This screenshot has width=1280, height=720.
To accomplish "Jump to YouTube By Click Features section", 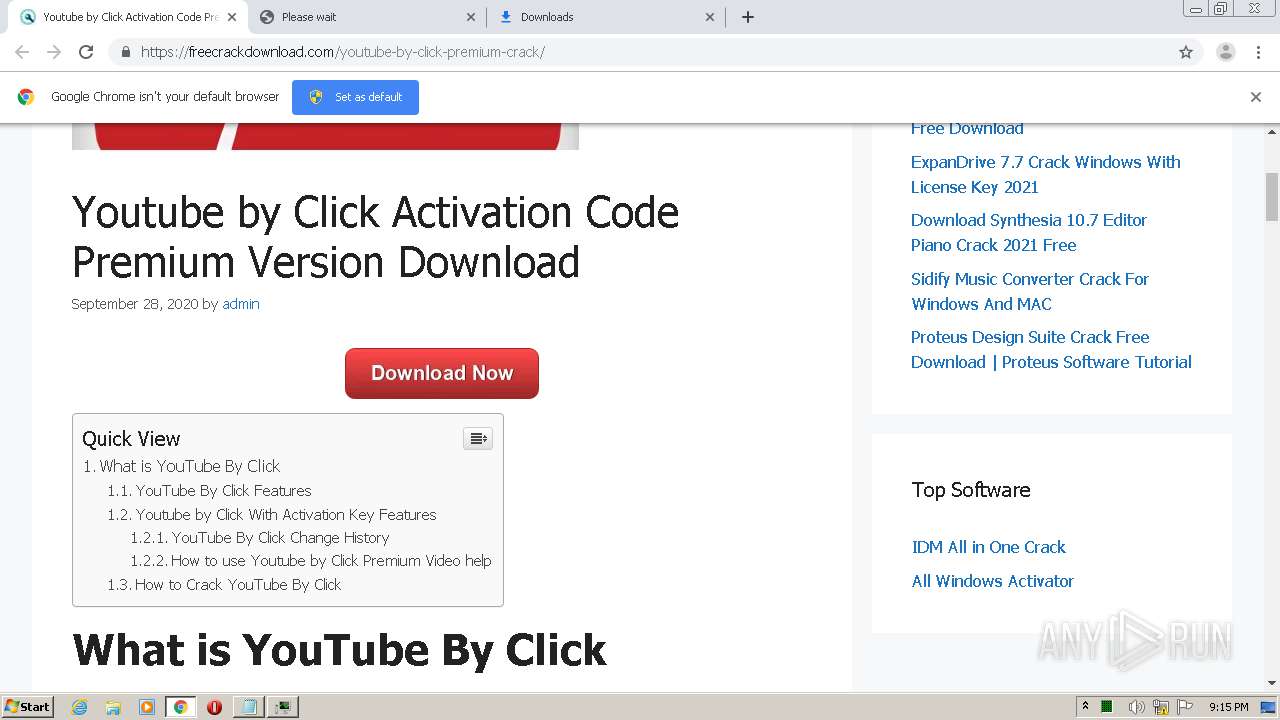I will pyautogui.click(x=223, y=491).
